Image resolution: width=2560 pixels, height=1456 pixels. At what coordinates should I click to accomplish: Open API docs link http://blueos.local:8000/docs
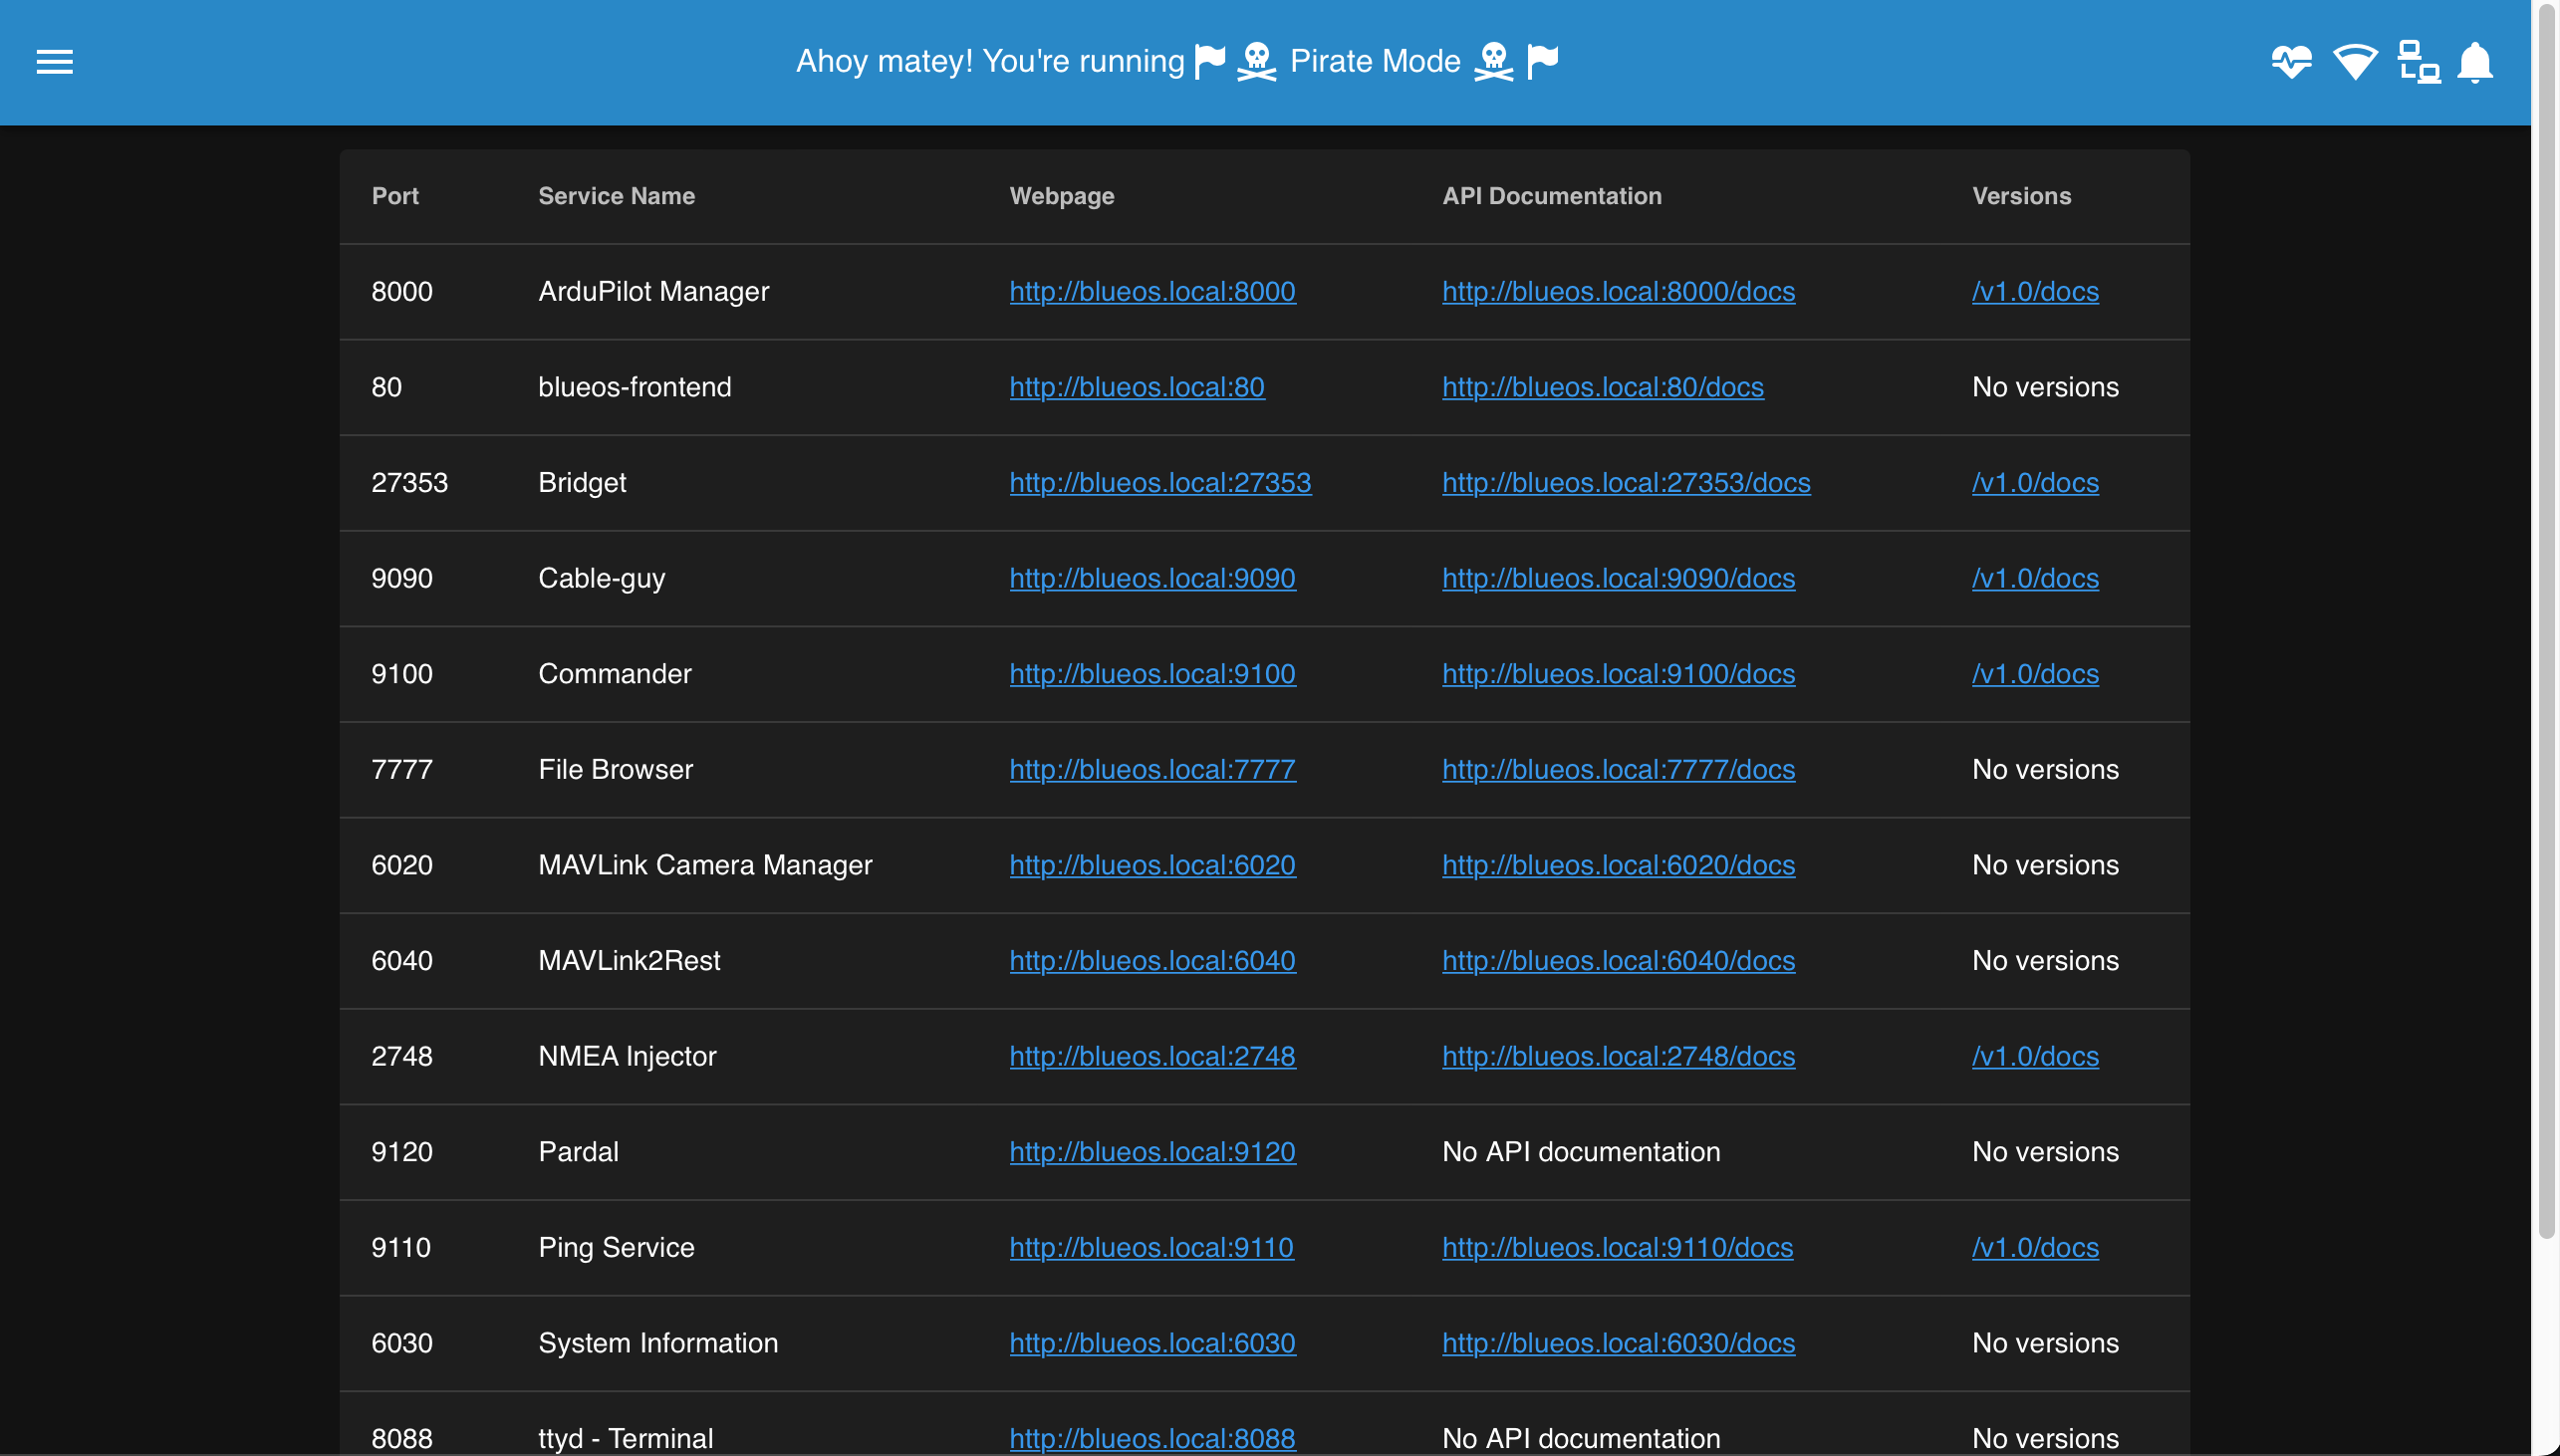tap(1618, 291)
